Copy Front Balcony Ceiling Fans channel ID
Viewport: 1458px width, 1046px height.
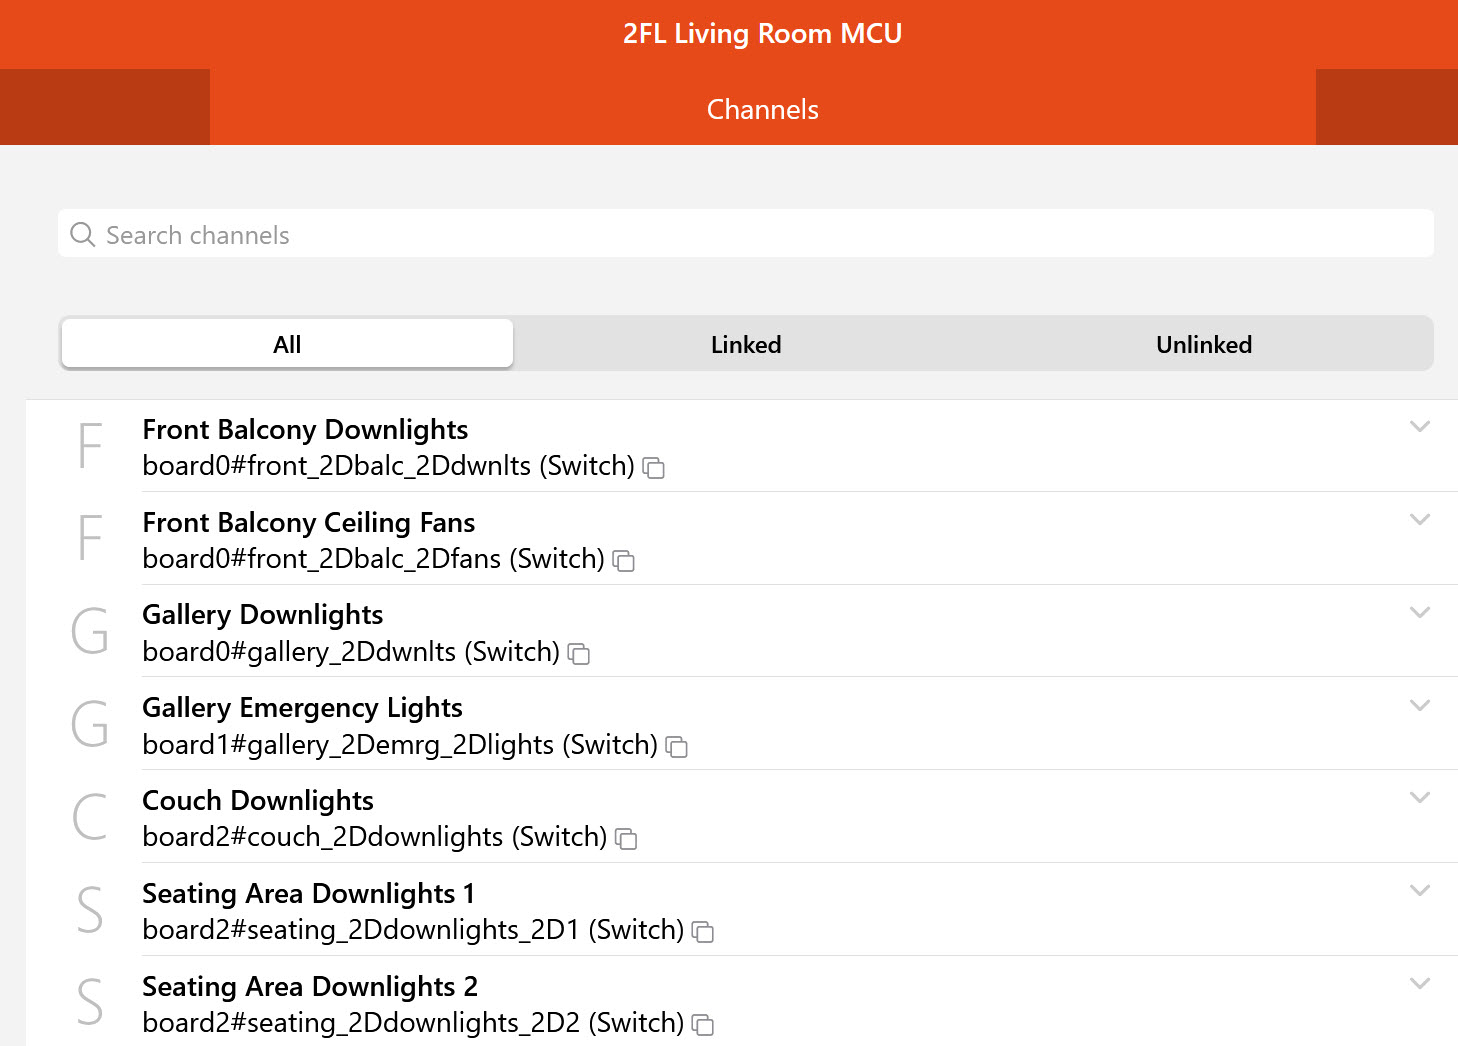624,561
